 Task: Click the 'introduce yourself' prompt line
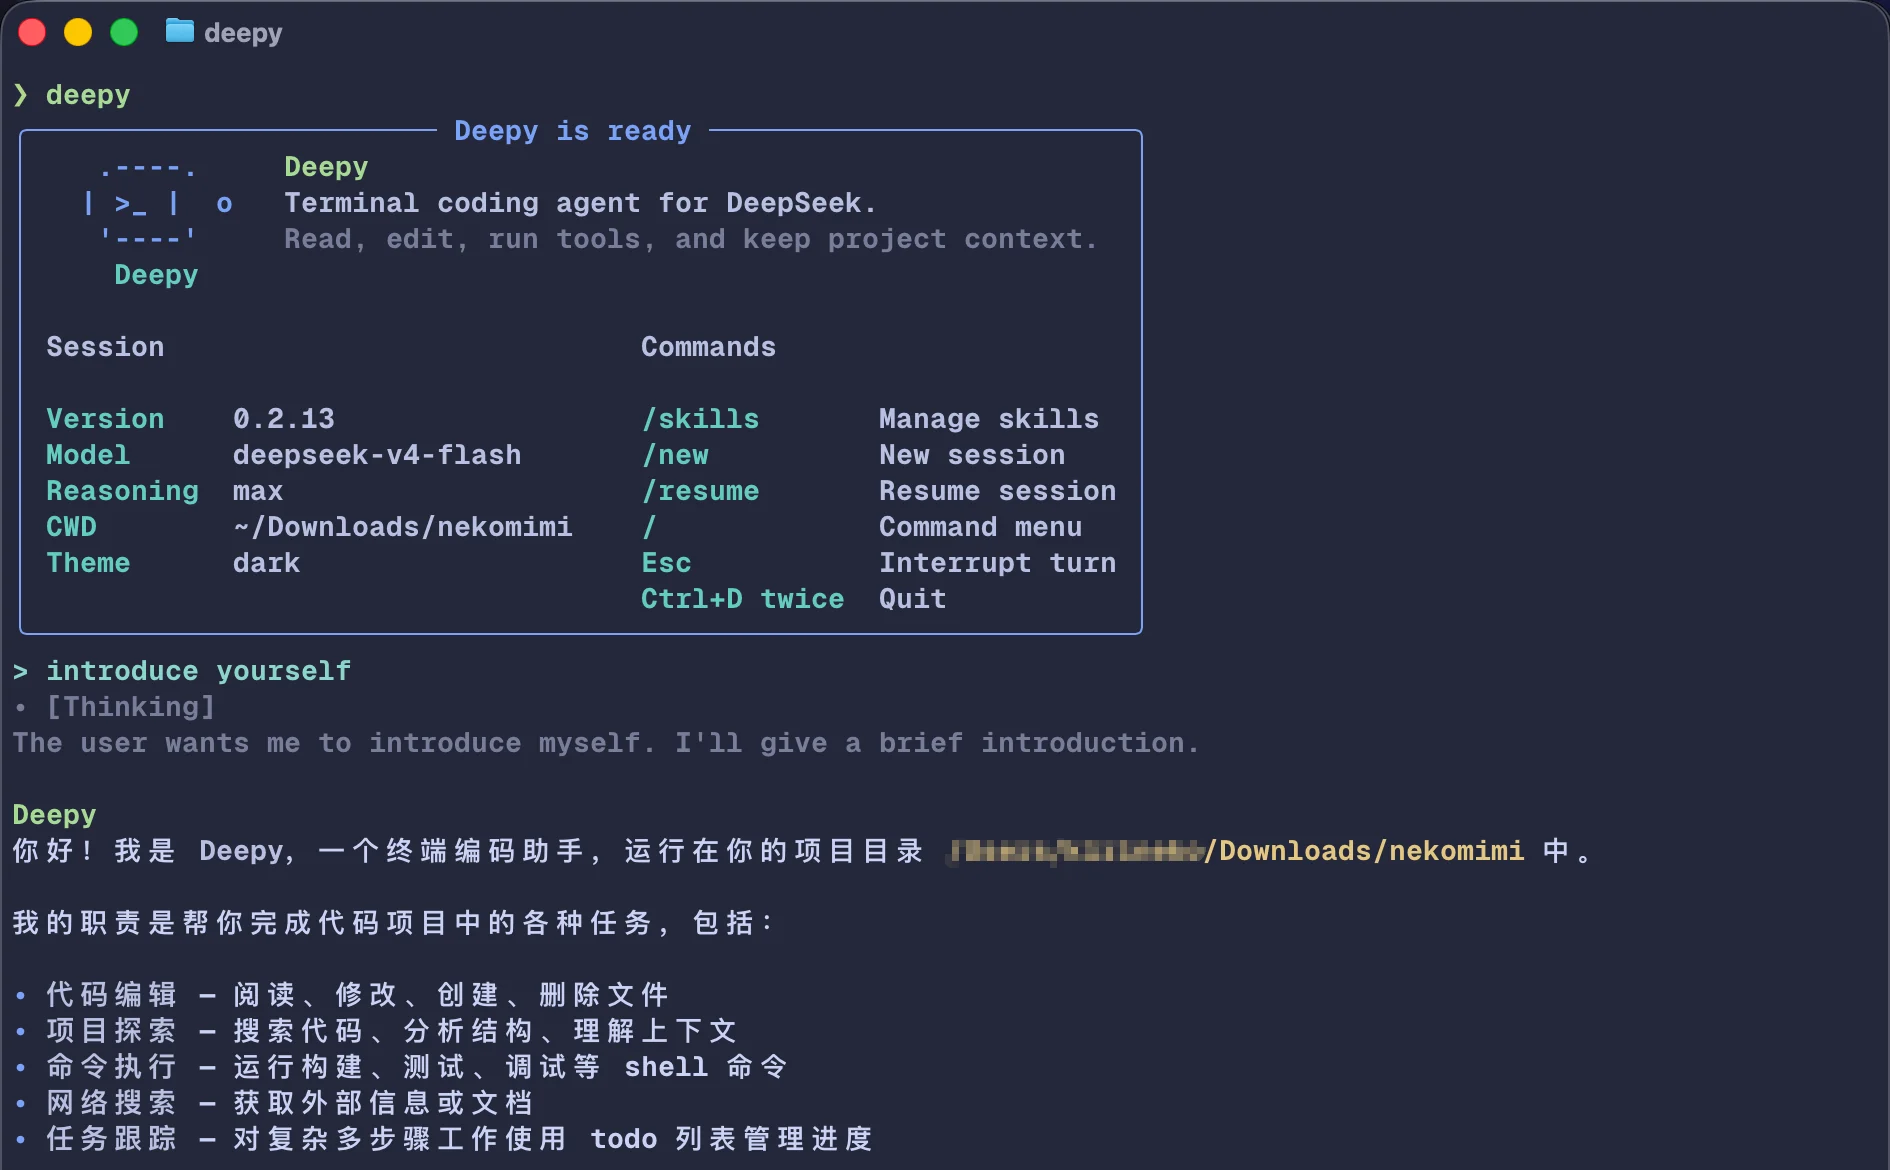[x=199, y=671]
